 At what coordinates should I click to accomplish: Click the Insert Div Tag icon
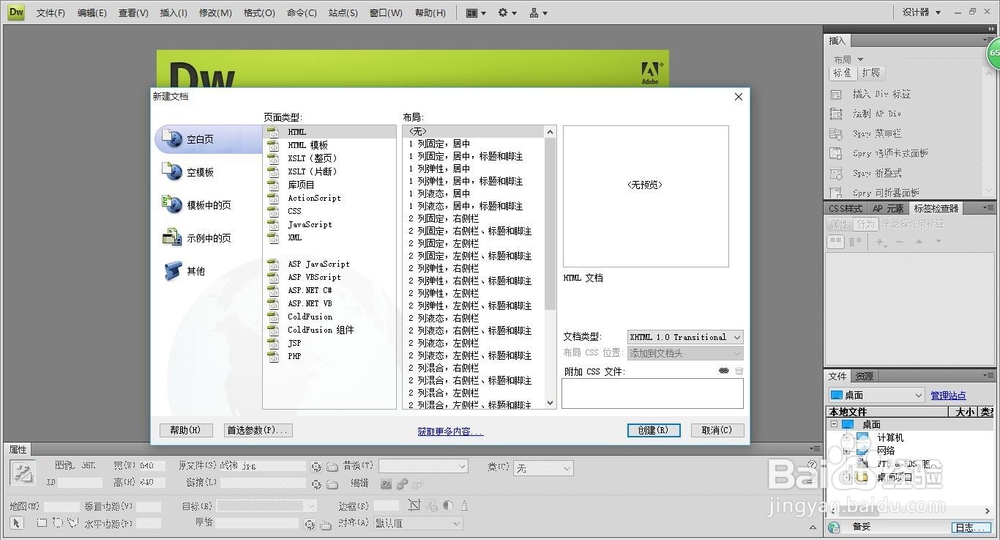835,94
